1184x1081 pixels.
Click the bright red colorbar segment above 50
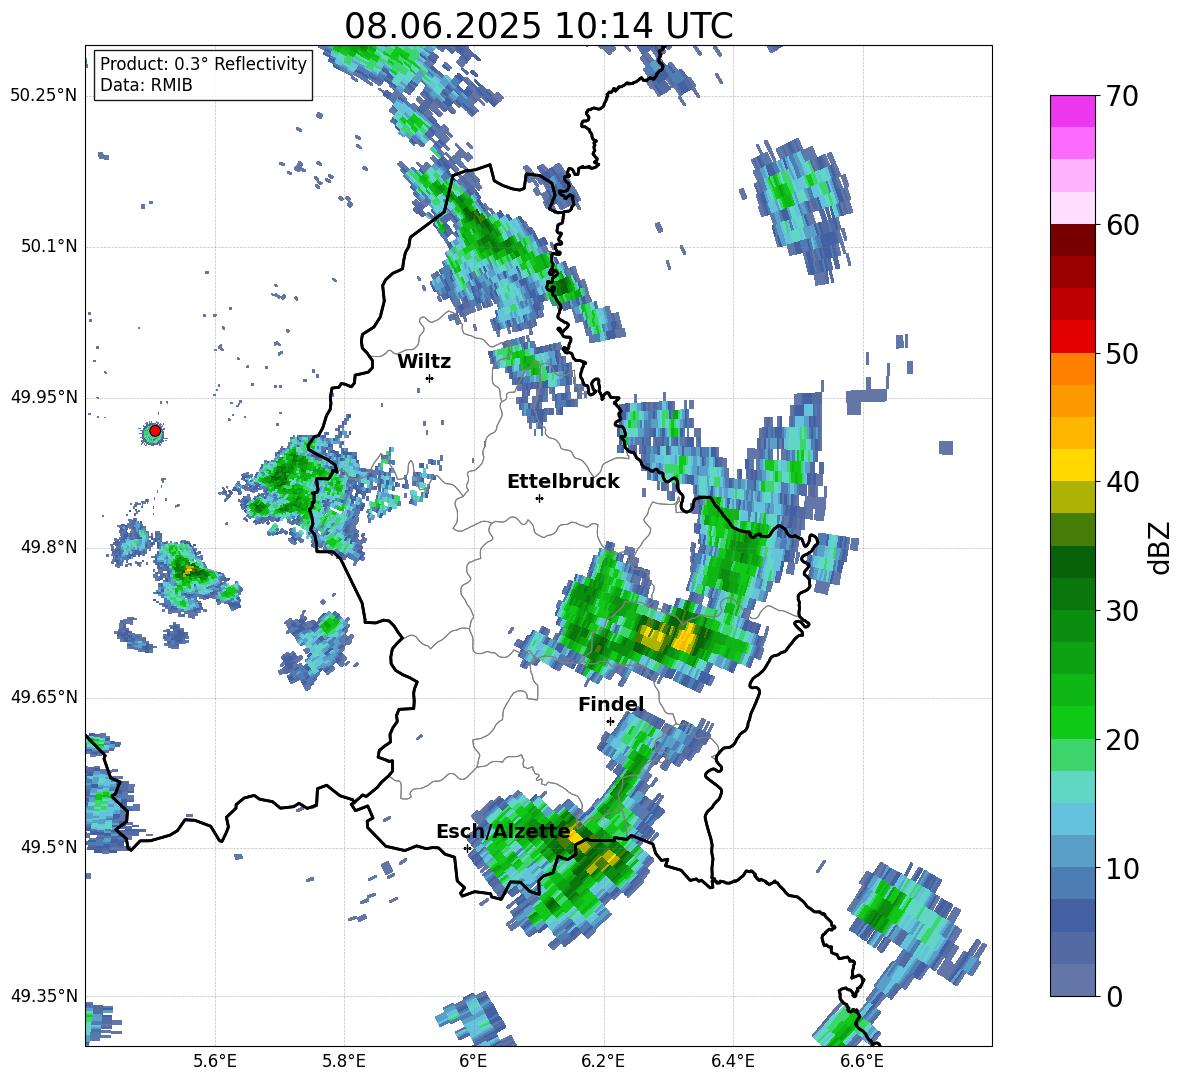coord(1072,336)
